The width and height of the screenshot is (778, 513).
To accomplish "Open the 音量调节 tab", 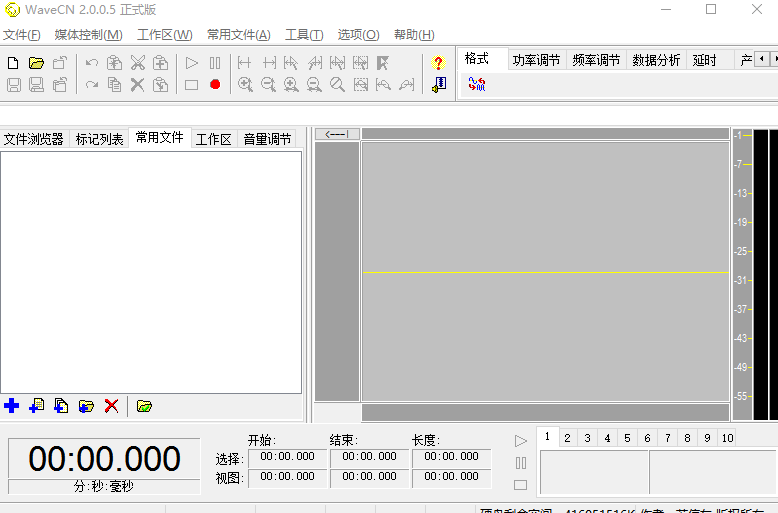I will click(267, 139).
